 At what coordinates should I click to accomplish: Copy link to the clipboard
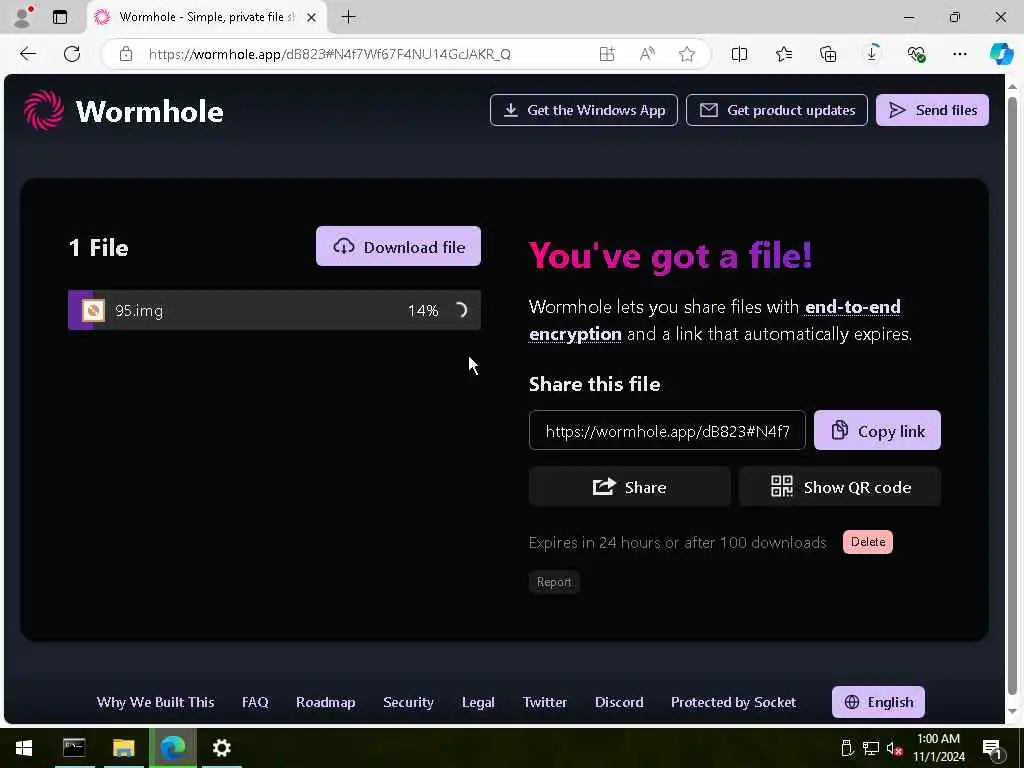coord(877,430)
